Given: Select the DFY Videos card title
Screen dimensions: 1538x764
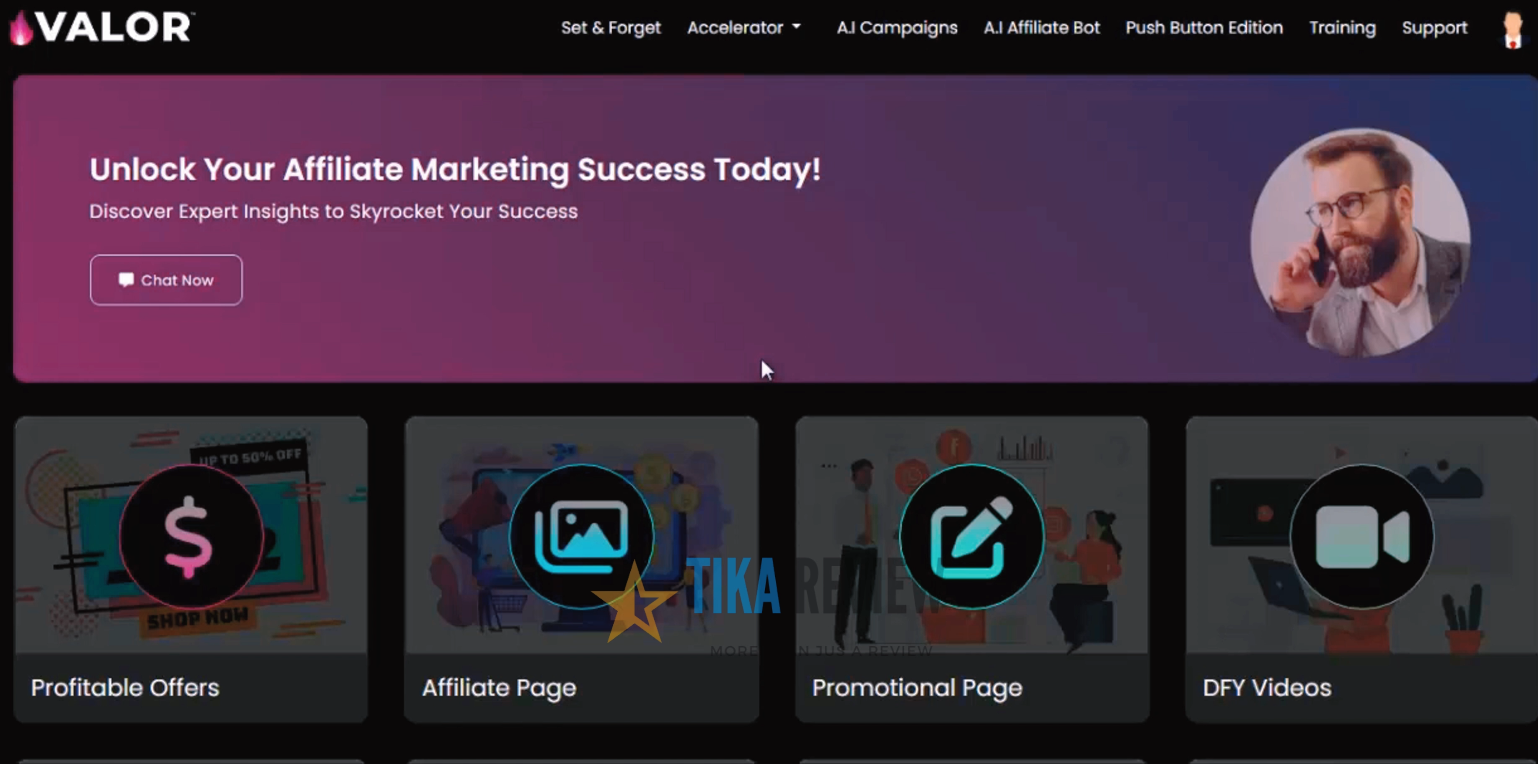Looking at the screenshot, I should 1266,687.
